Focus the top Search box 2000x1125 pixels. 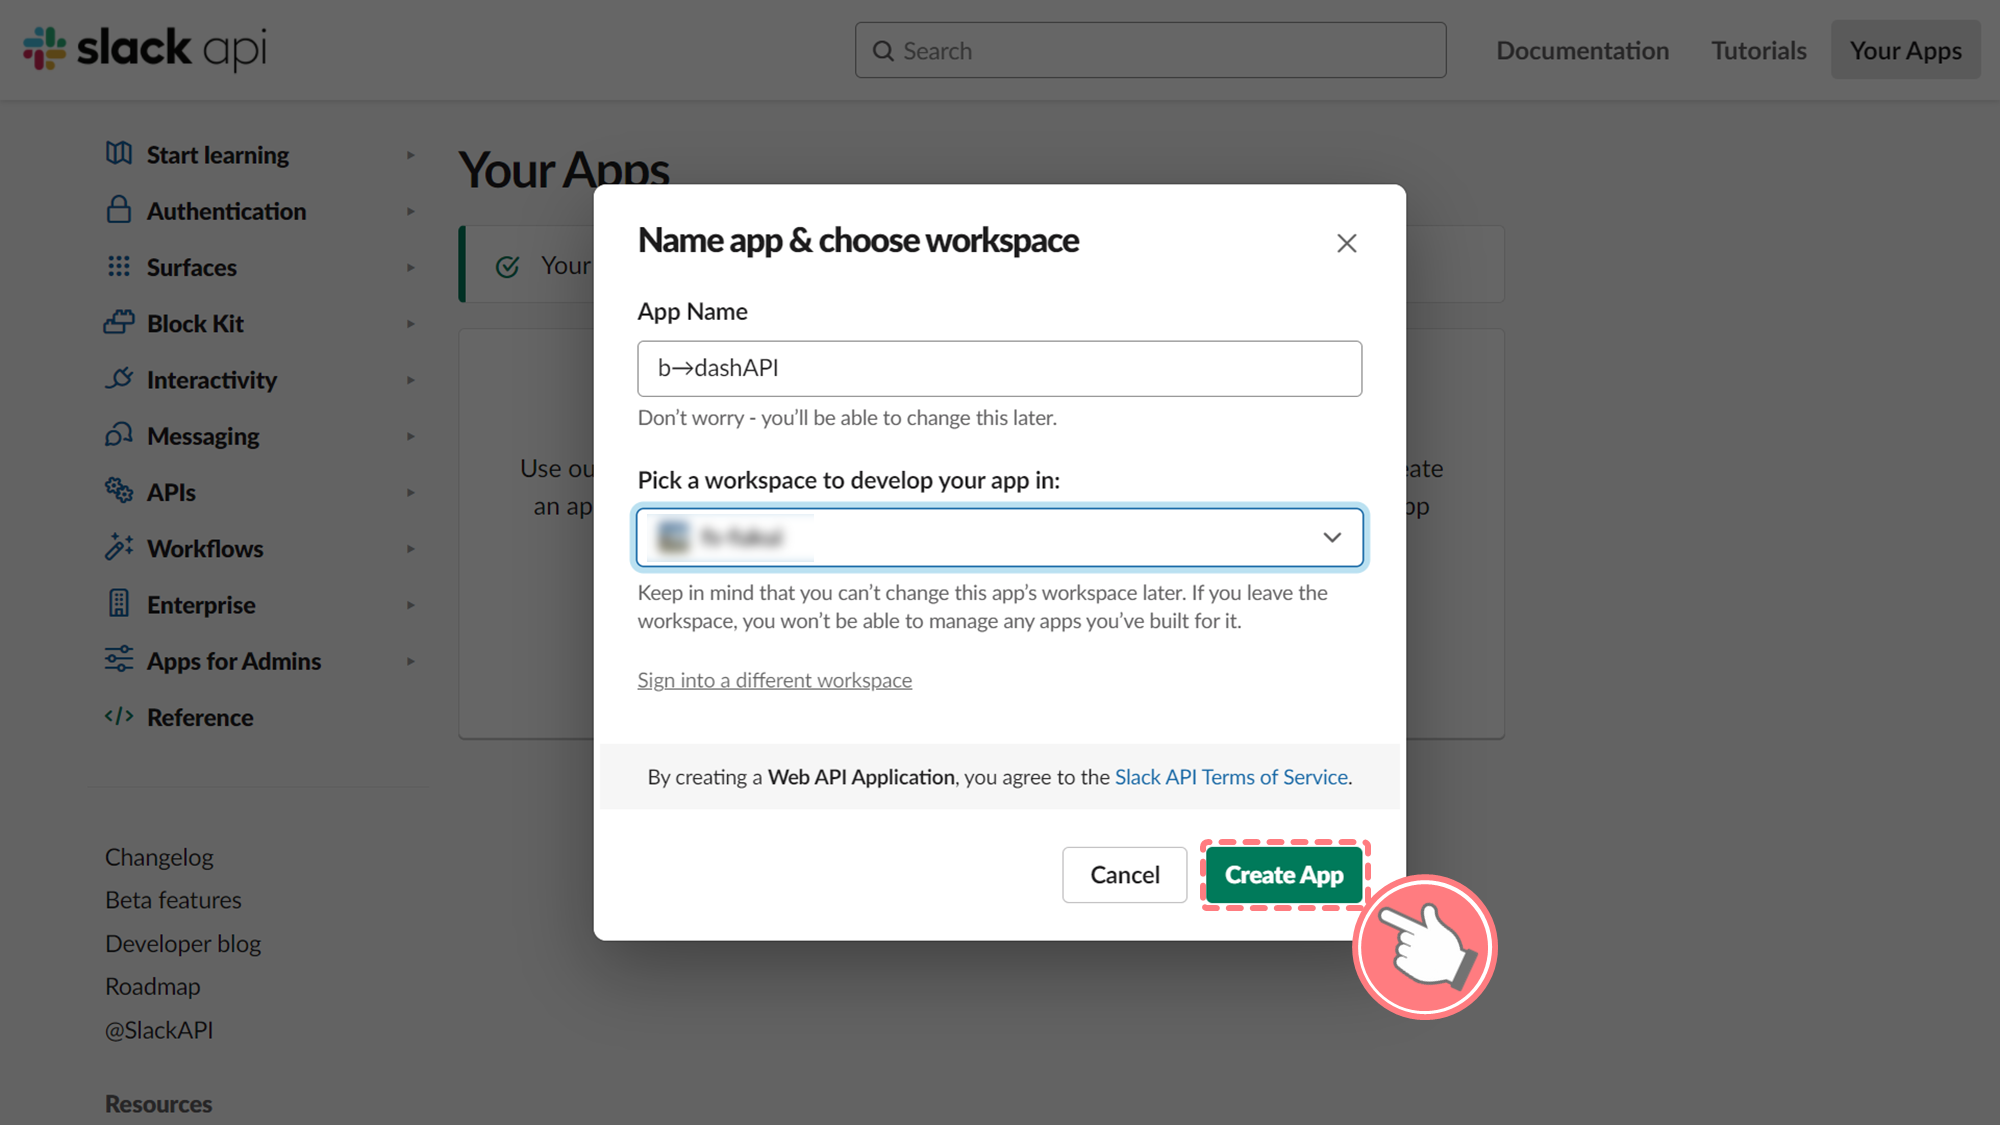pos(1150,50)
